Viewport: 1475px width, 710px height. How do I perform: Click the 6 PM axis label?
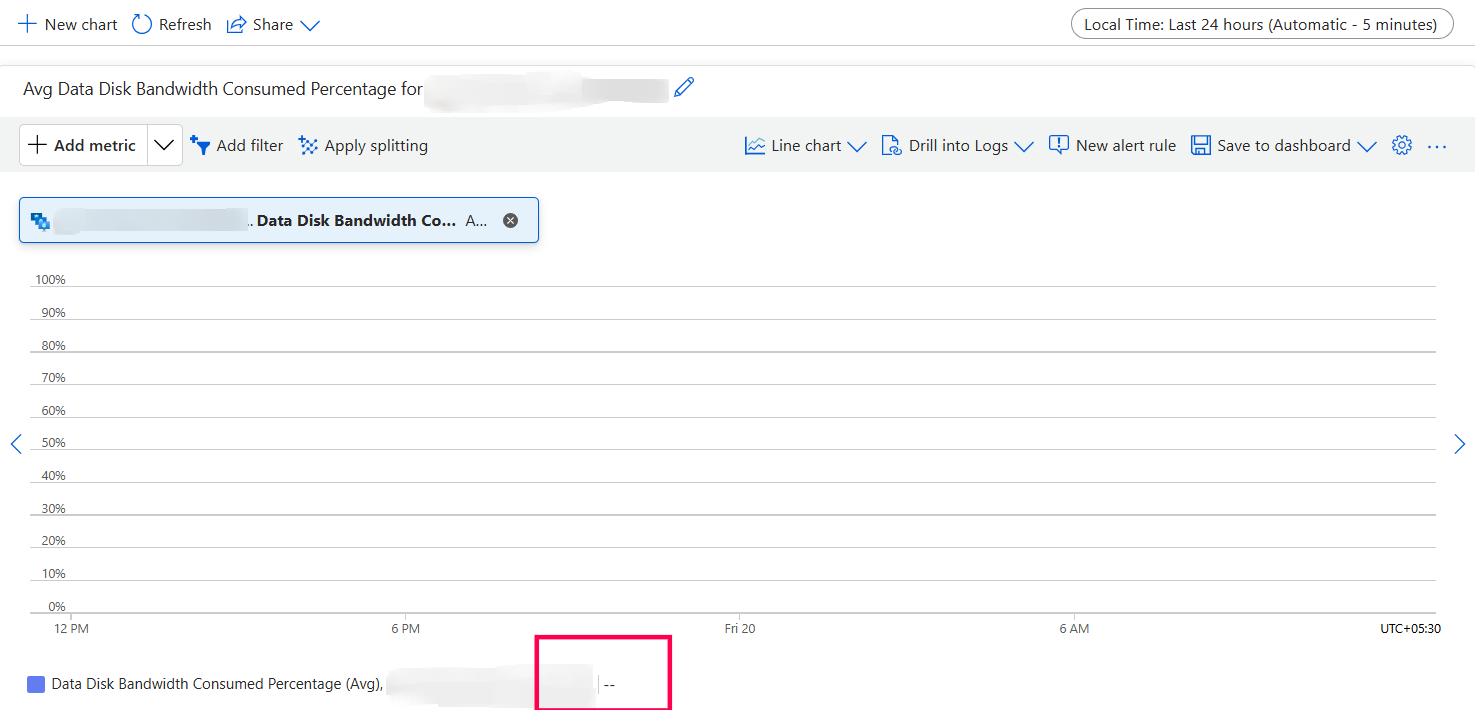click(405, 629)
